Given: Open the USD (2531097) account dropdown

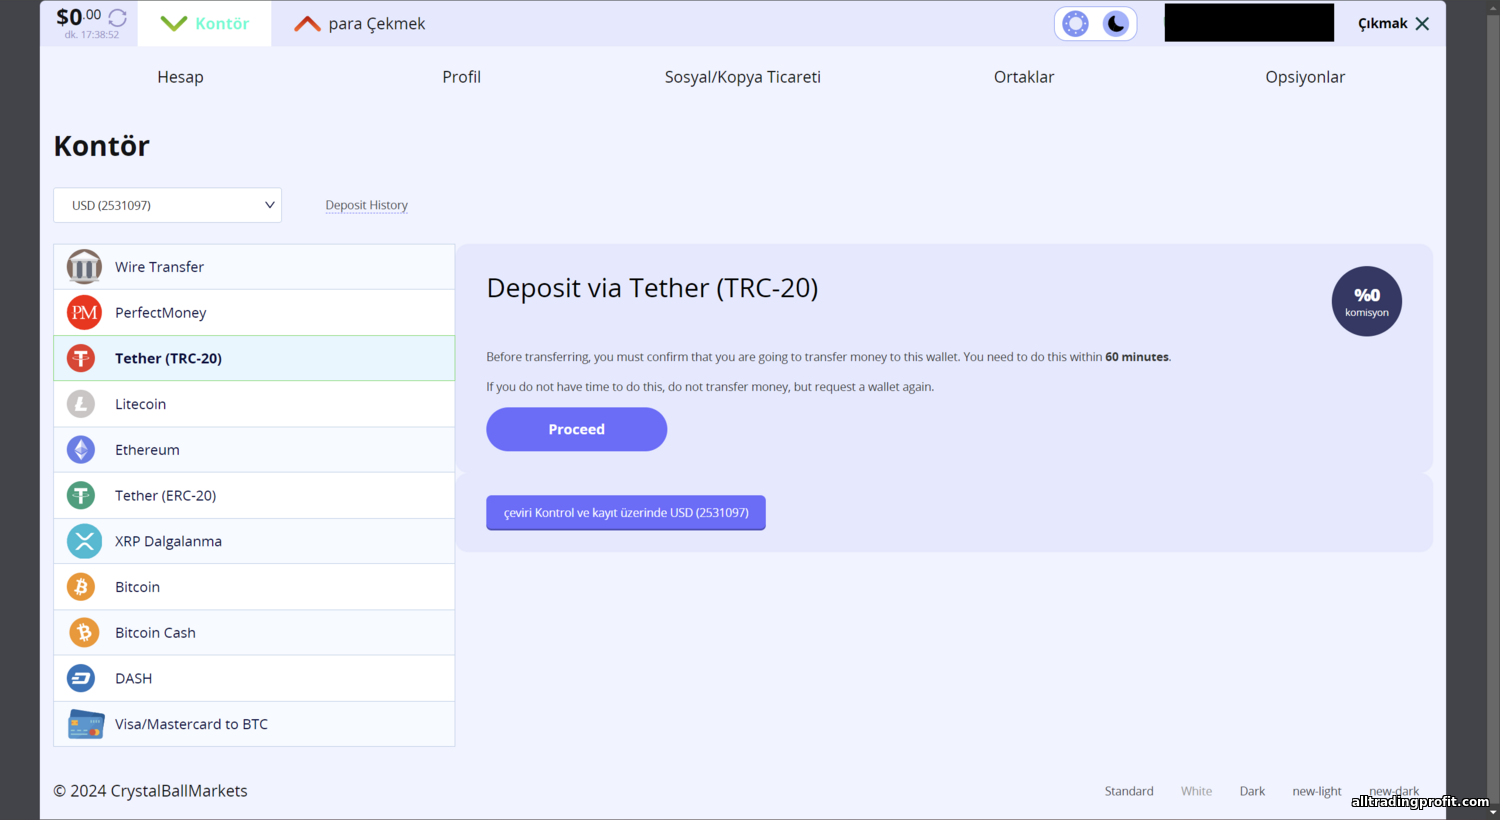Looking at the screenshot, I should point(167,205).
